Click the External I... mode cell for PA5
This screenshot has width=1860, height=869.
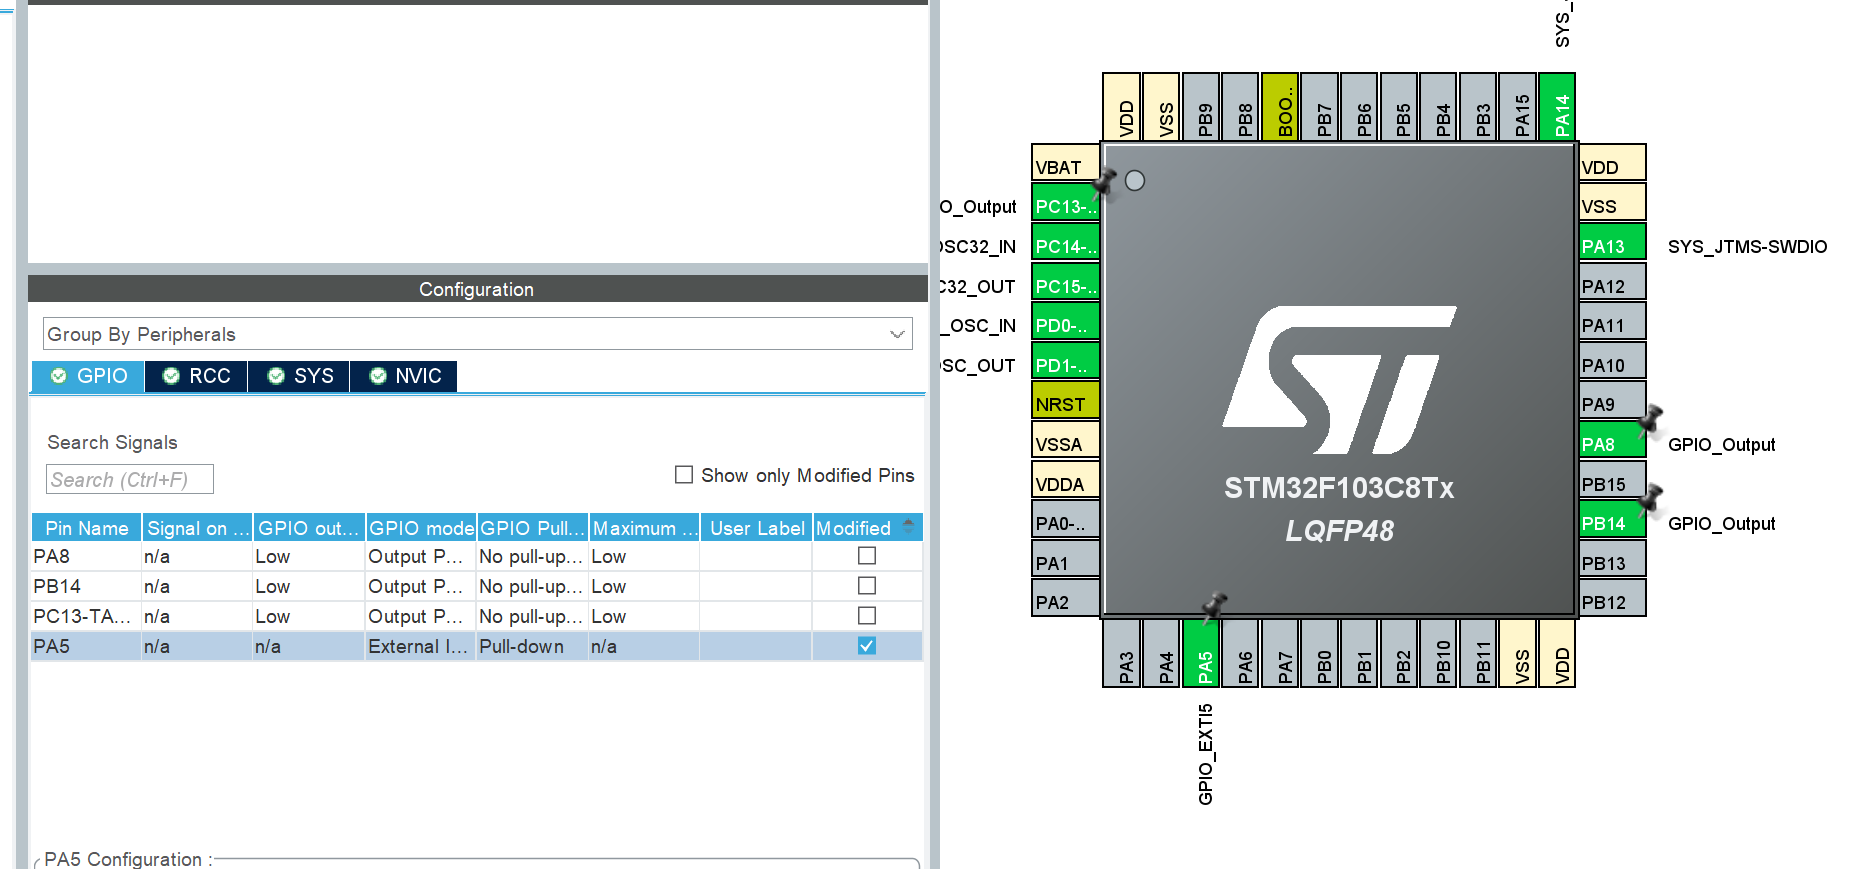pyautogui.click(x=421, y=646)
